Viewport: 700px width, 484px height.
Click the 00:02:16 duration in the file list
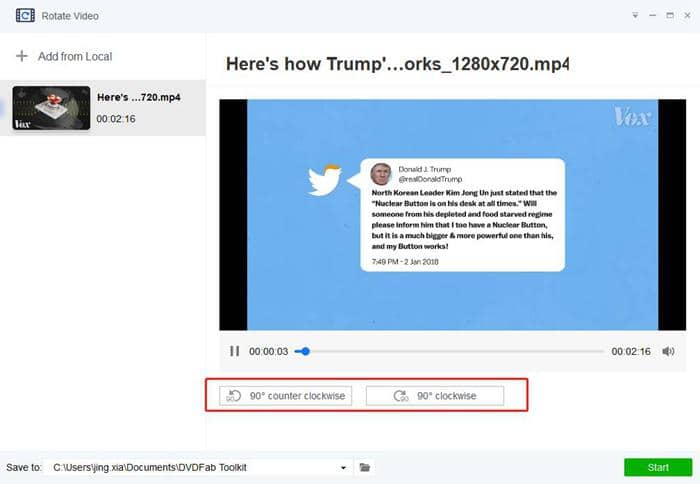116,119
